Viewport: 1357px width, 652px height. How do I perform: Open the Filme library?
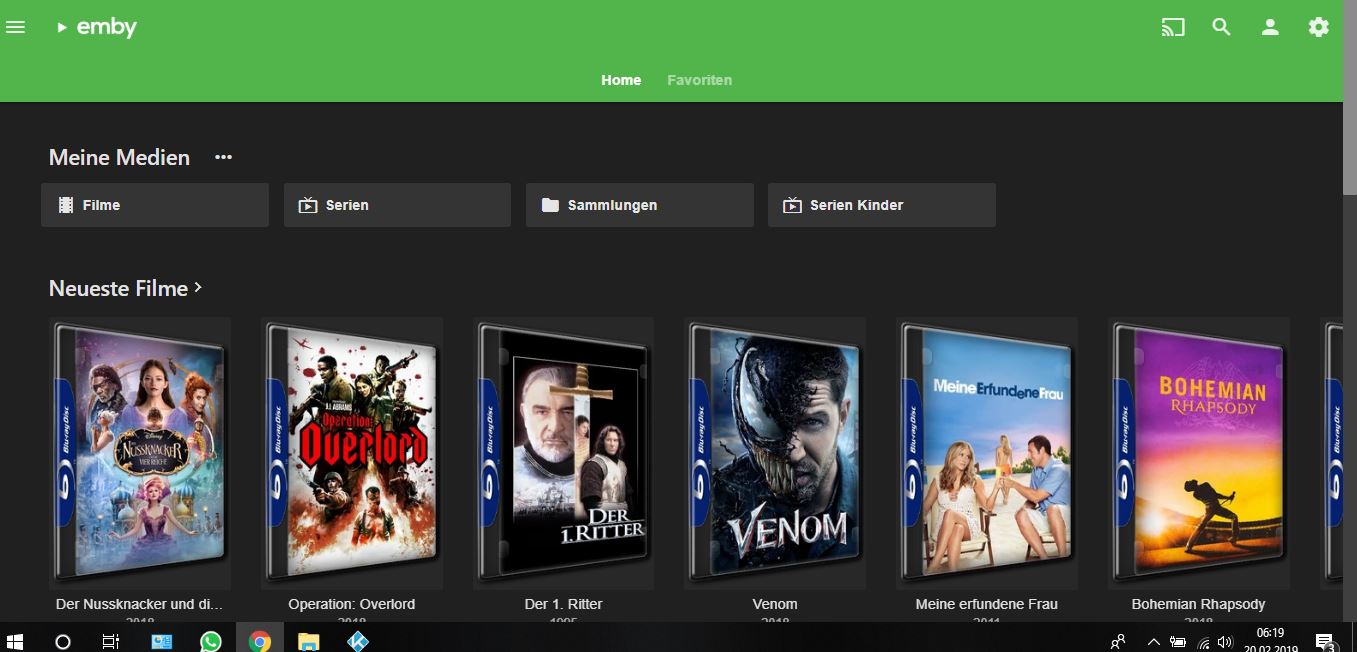[x=155, y=205]
